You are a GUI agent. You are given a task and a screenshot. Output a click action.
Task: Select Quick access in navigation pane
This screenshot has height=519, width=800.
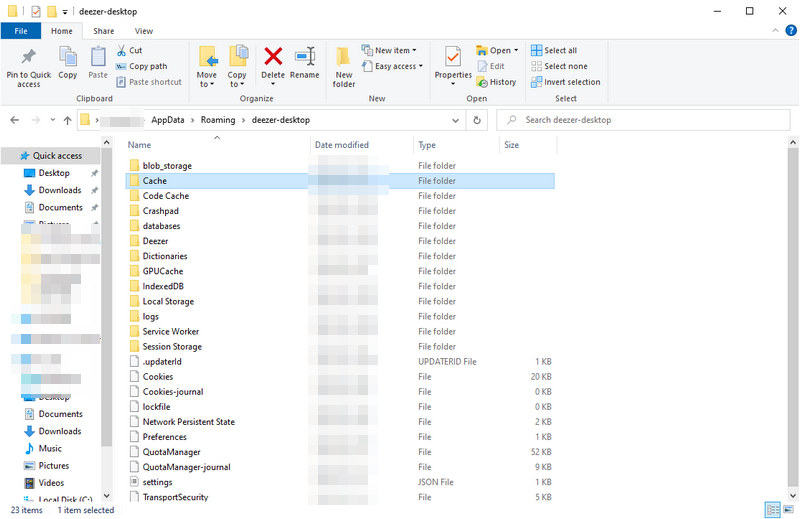51,156
